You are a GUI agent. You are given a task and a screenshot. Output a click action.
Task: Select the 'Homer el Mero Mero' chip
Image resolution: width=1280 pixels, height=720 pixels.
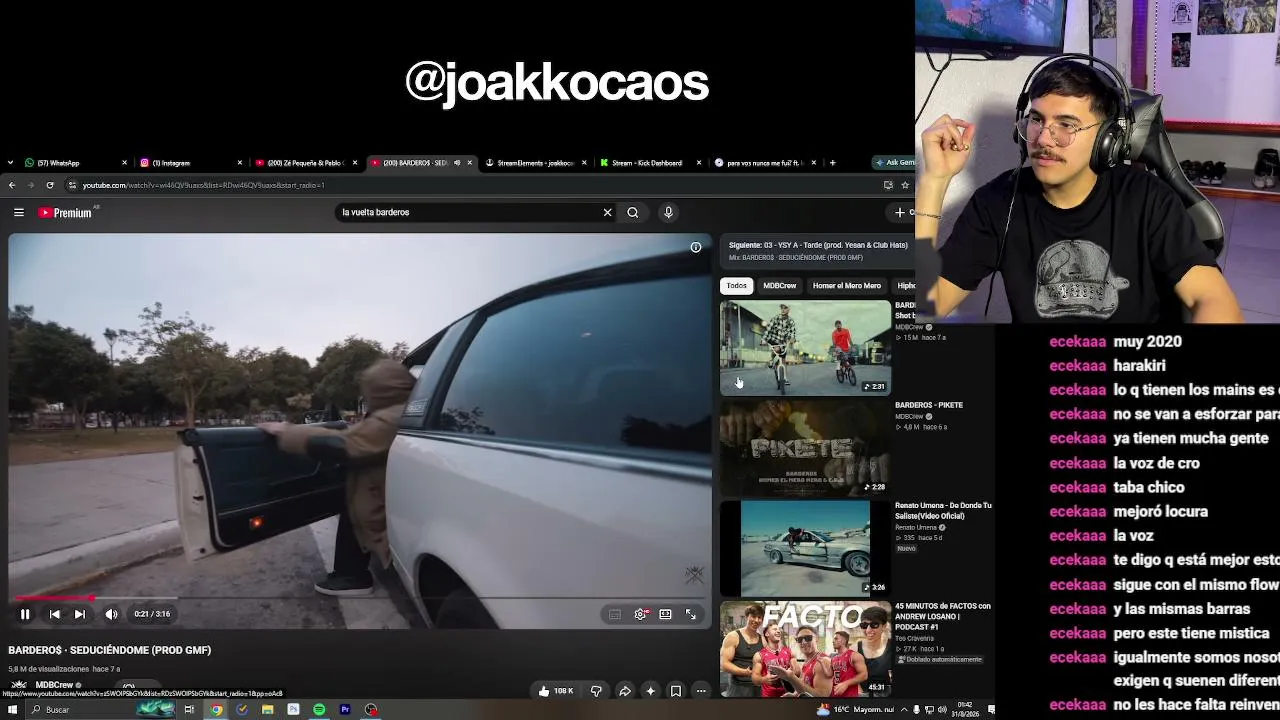(847, 286)
